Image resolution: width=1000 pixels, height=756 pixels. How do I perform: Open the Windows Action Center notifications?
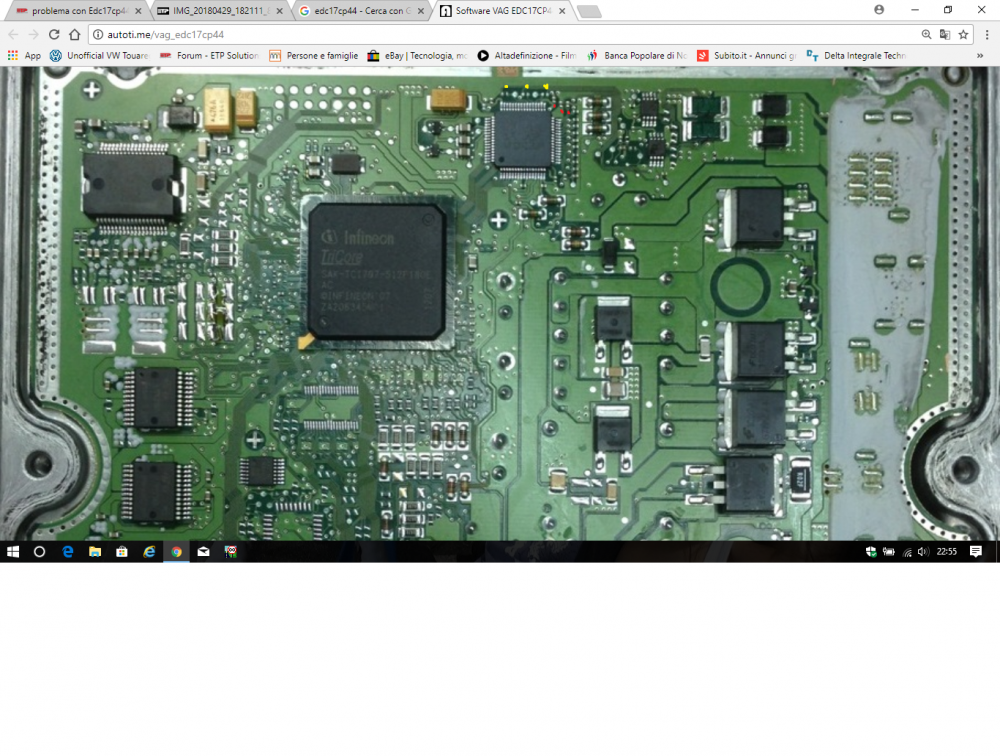point(976,551)
